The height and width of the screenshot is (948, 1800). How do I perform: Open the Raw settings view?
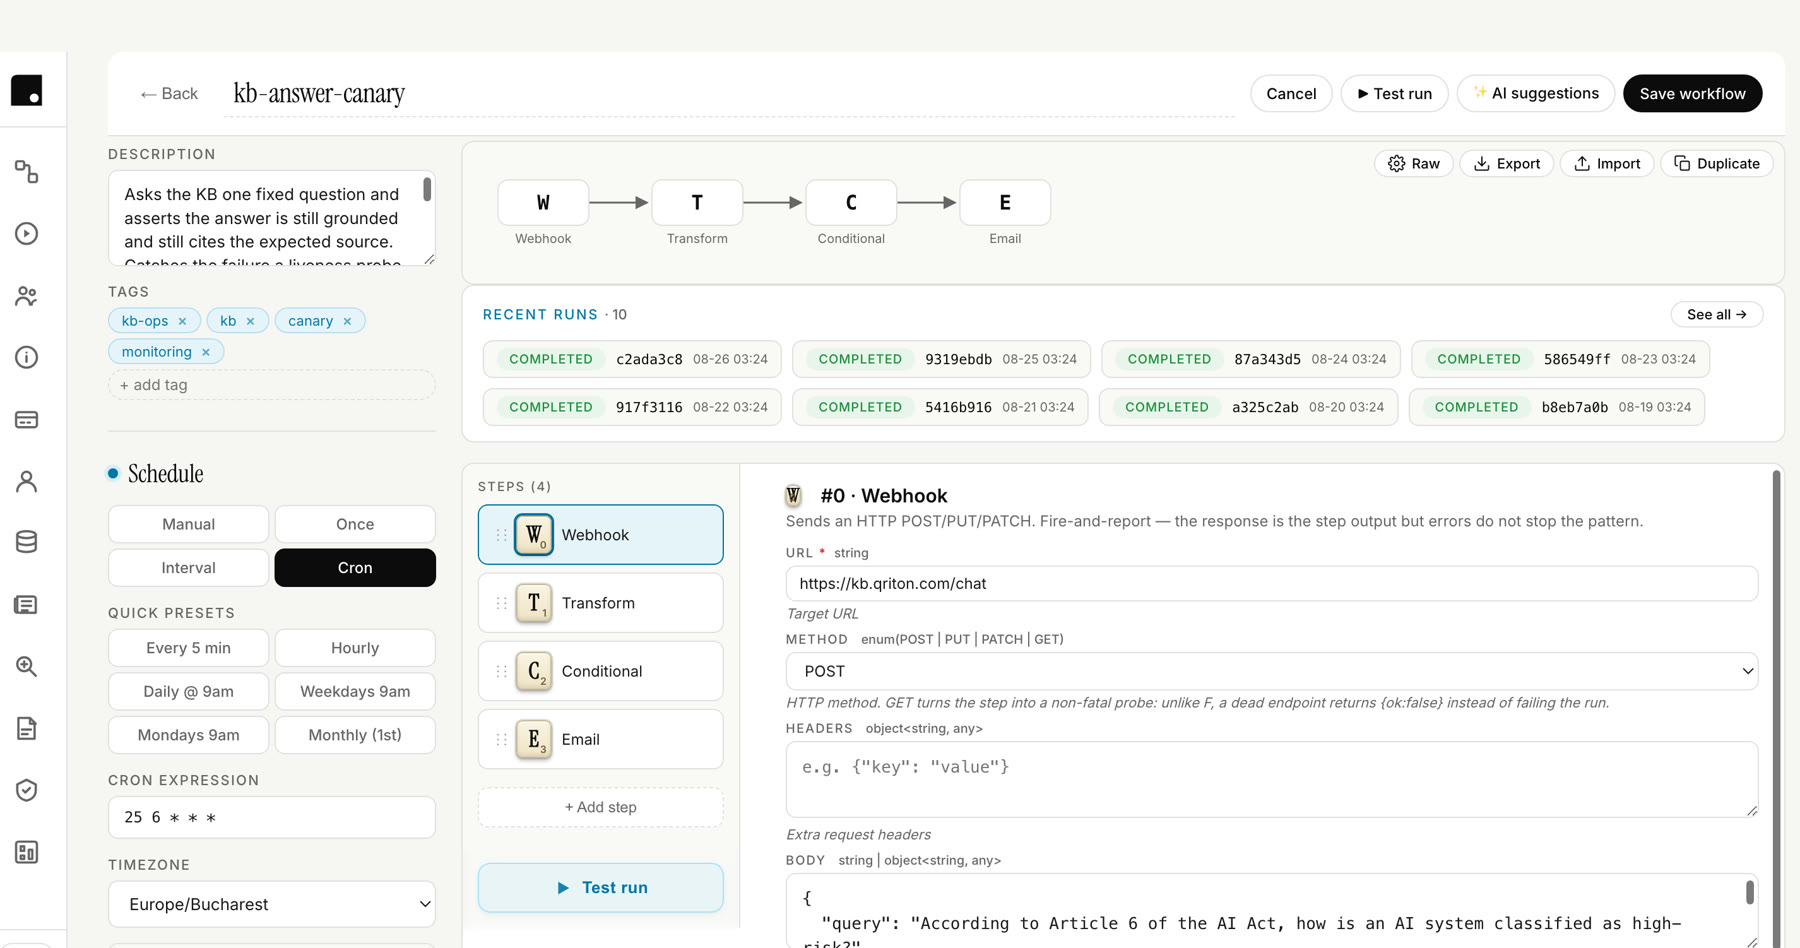point(1414,164)
